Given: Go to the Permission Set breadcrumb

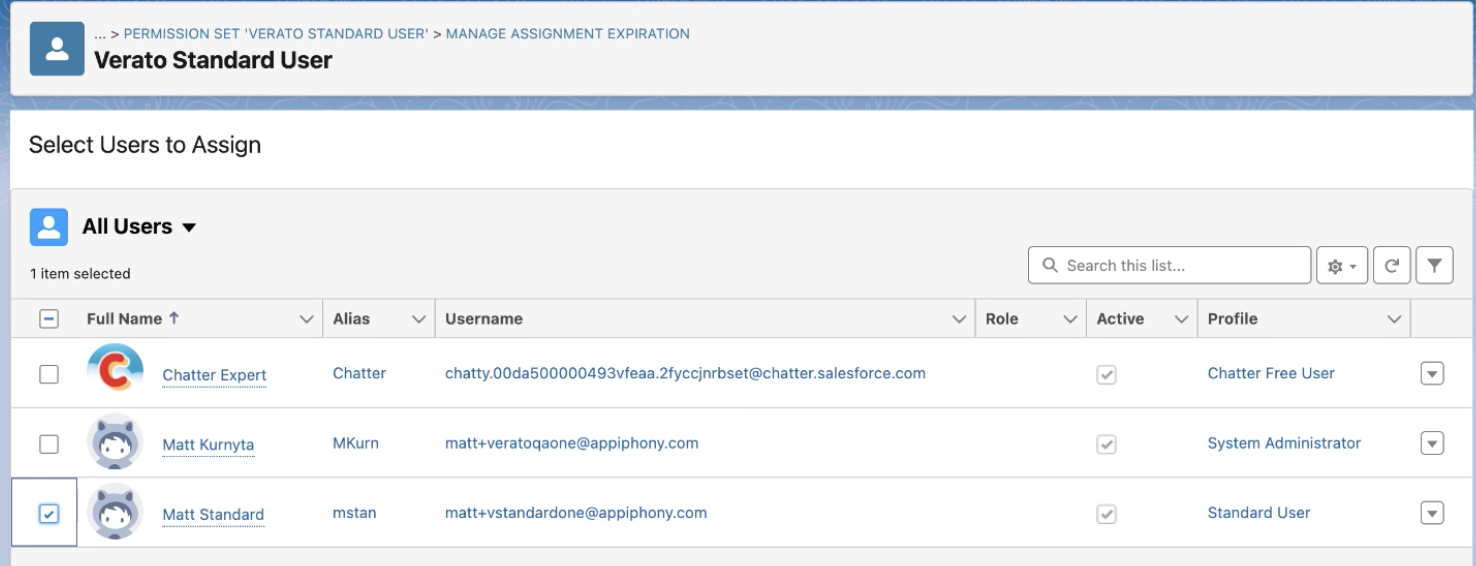Looking at the screenshot, I should [x=276, y=34].
